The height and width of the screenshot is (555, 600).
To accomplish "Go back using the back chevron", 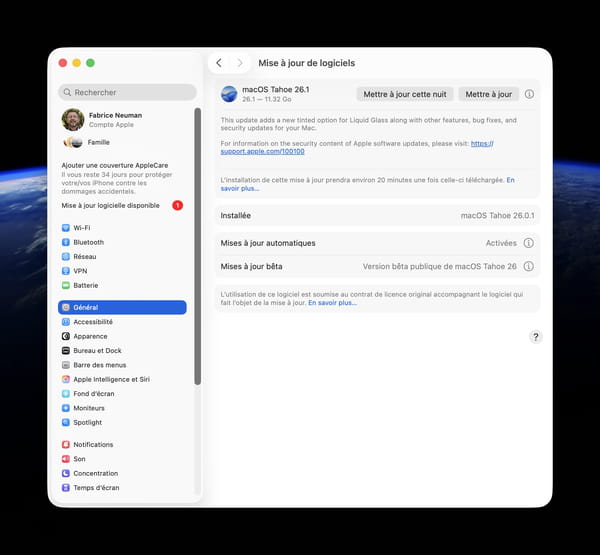I will tap(219, 63).
